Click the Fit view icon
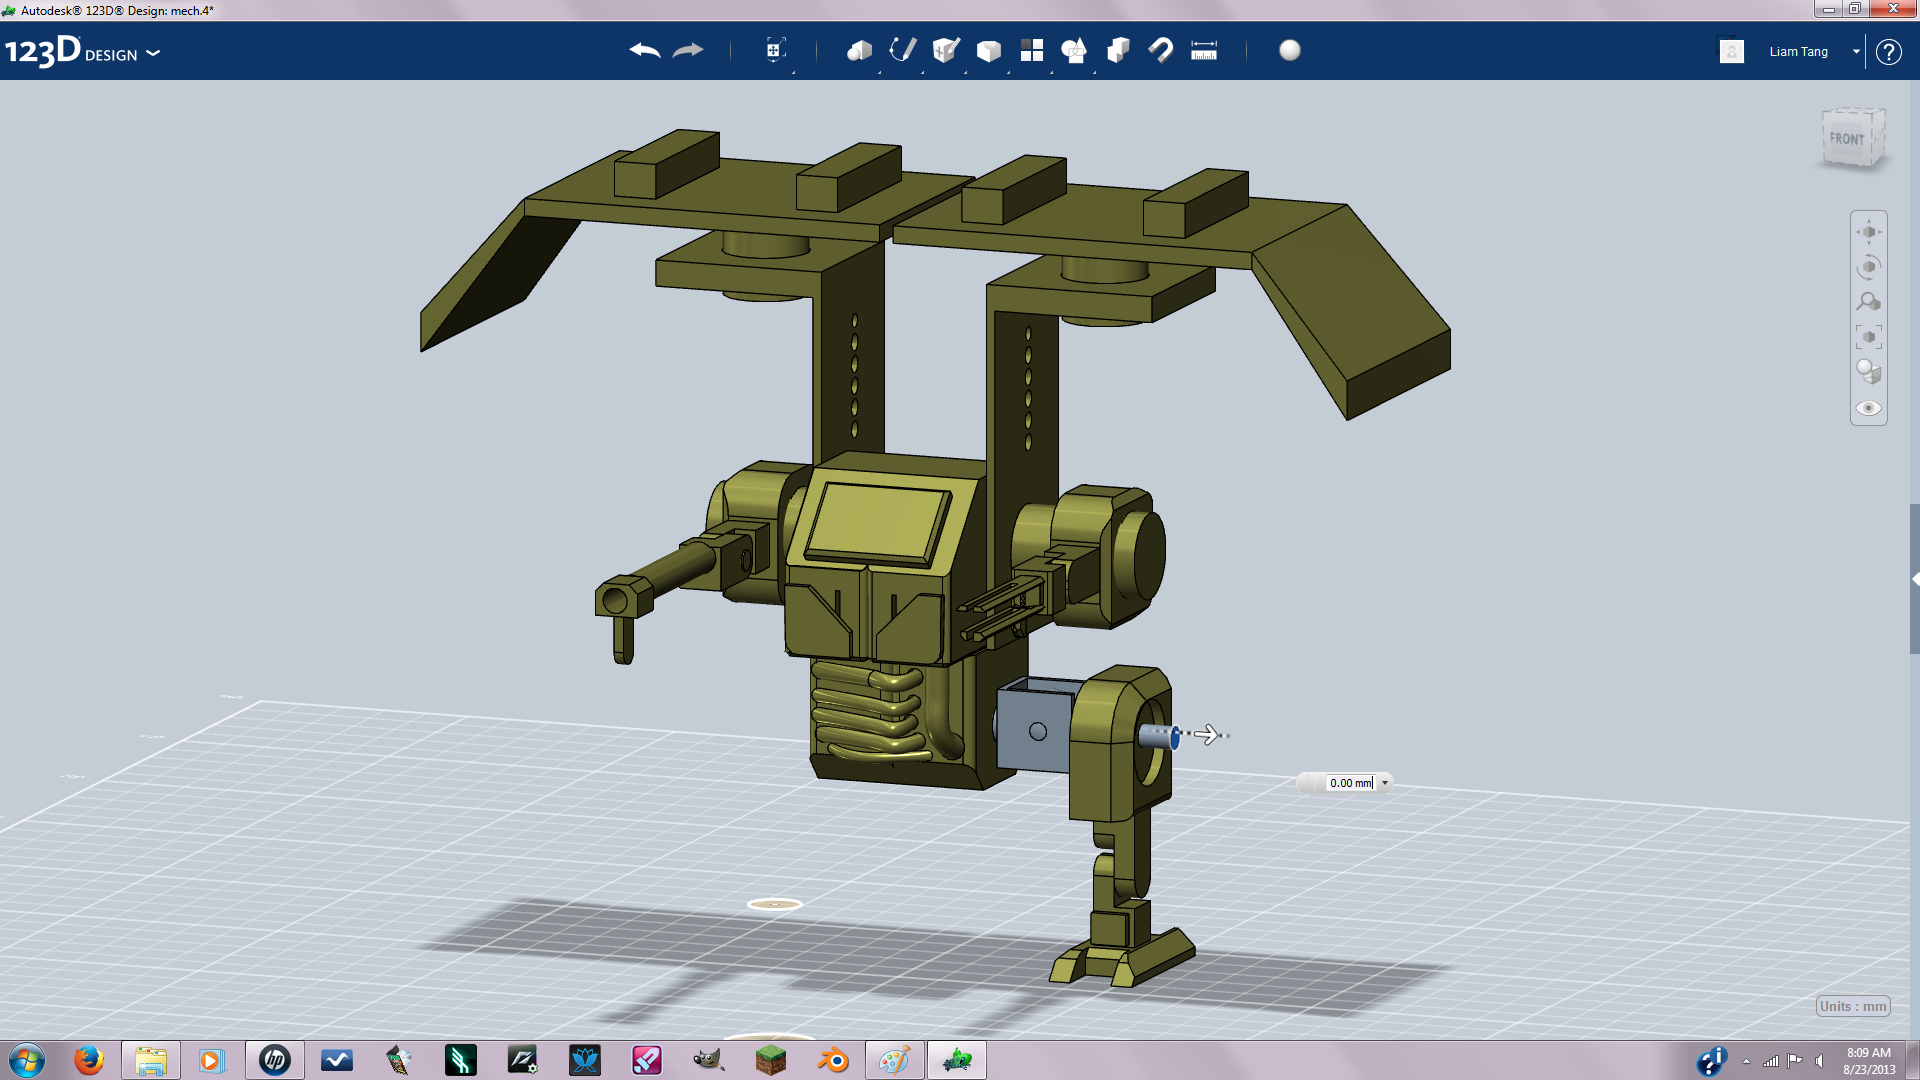Screen dimensions: 1920x1080 [1869, 337]
